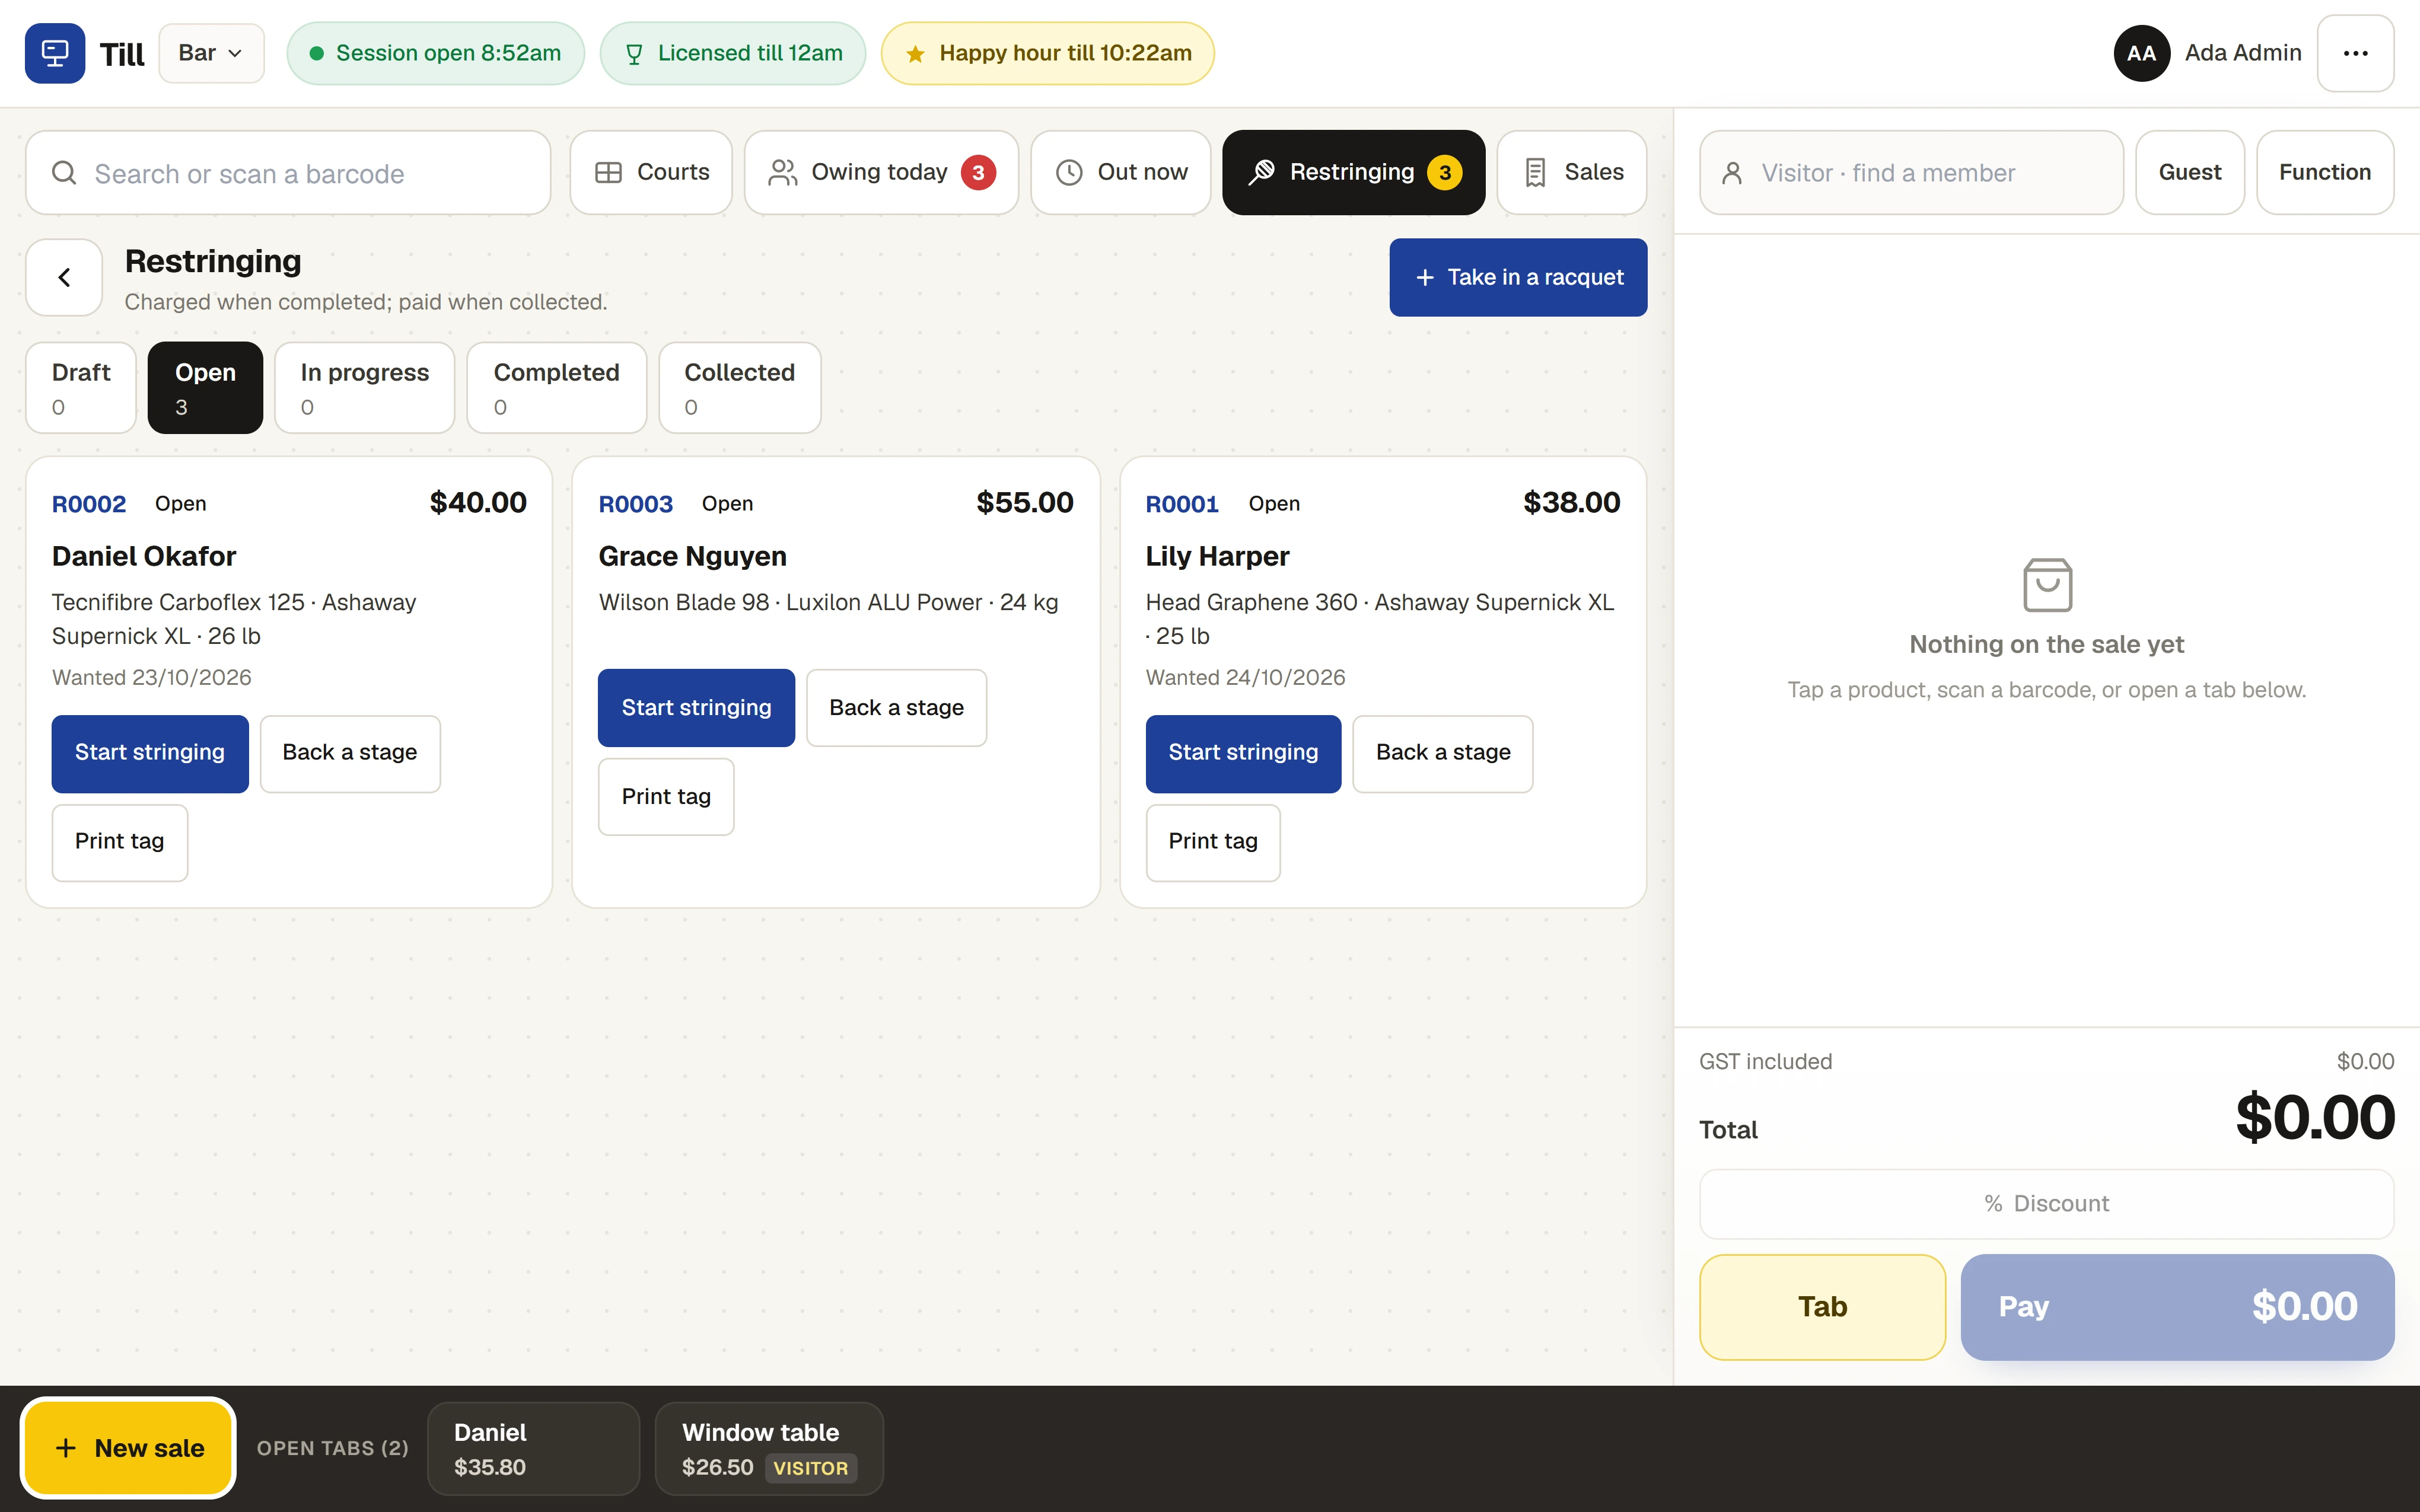Select Guest customer type
The width and height of the screenshot is (2420, 1512).
coord(2190,173)
